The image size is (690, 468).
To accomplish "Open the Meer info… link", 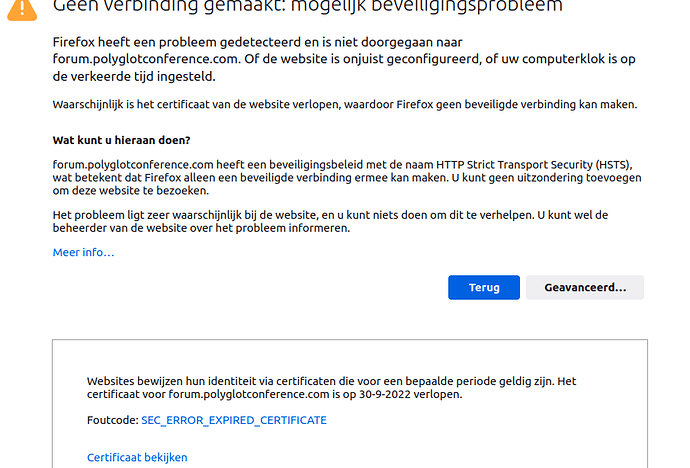I will (x=83, y=252).
